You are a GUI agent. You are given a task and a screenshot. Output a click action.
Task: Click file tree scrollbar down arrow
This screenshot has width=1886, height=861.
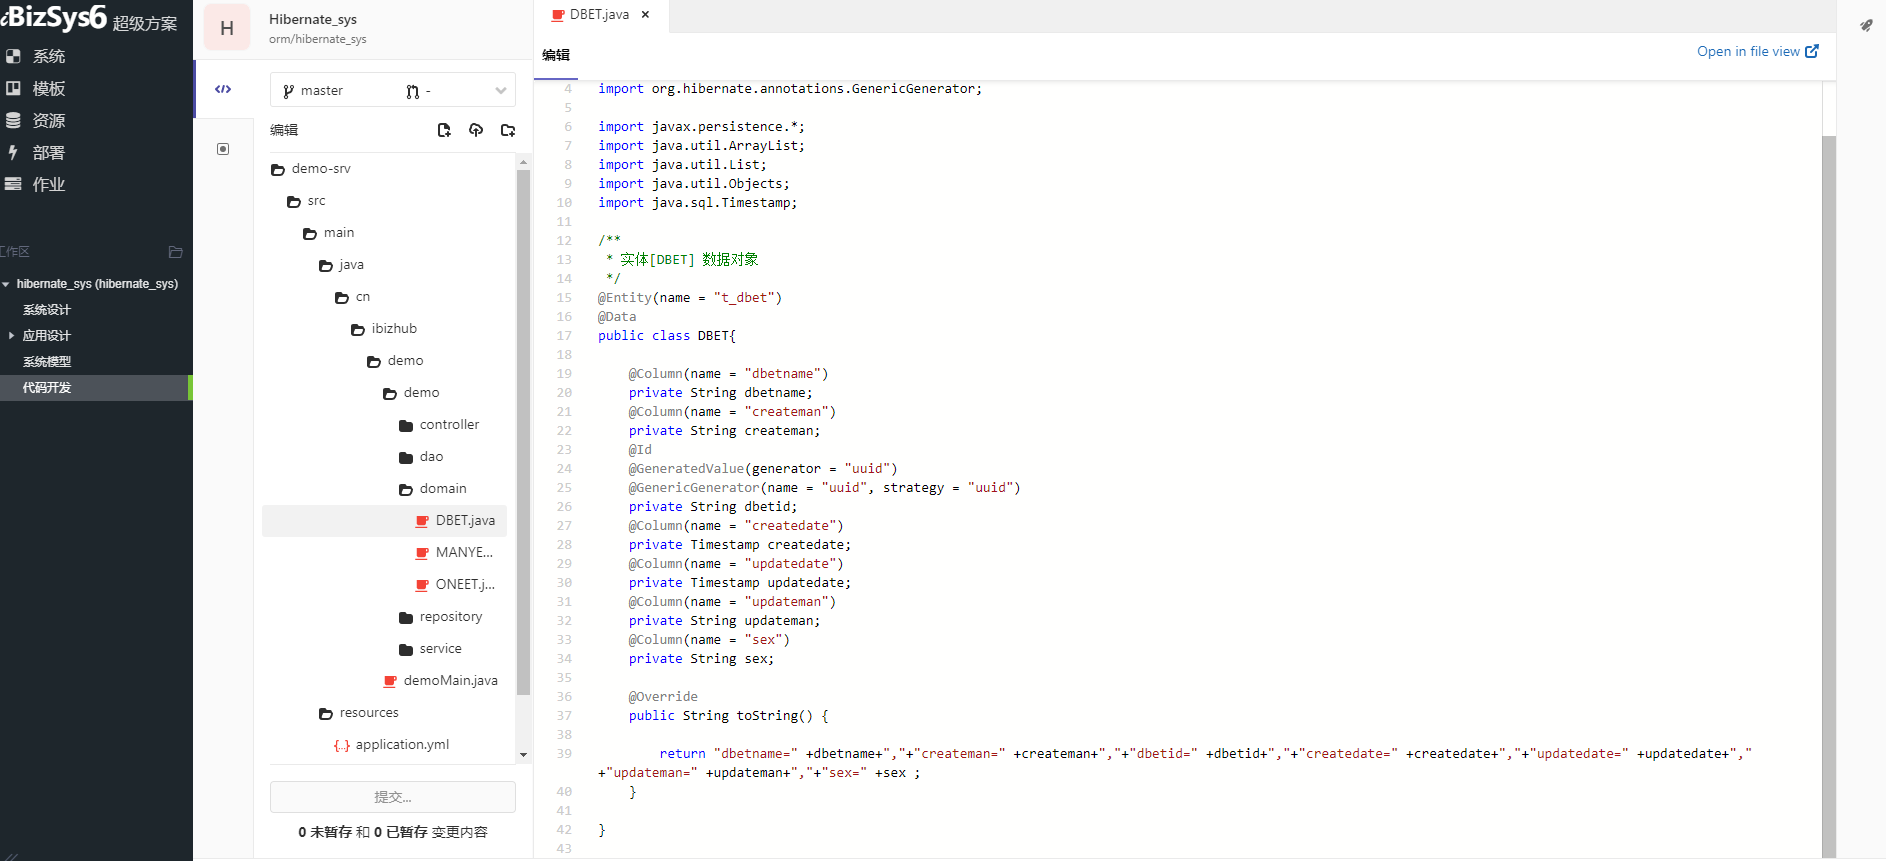point(523,755)
